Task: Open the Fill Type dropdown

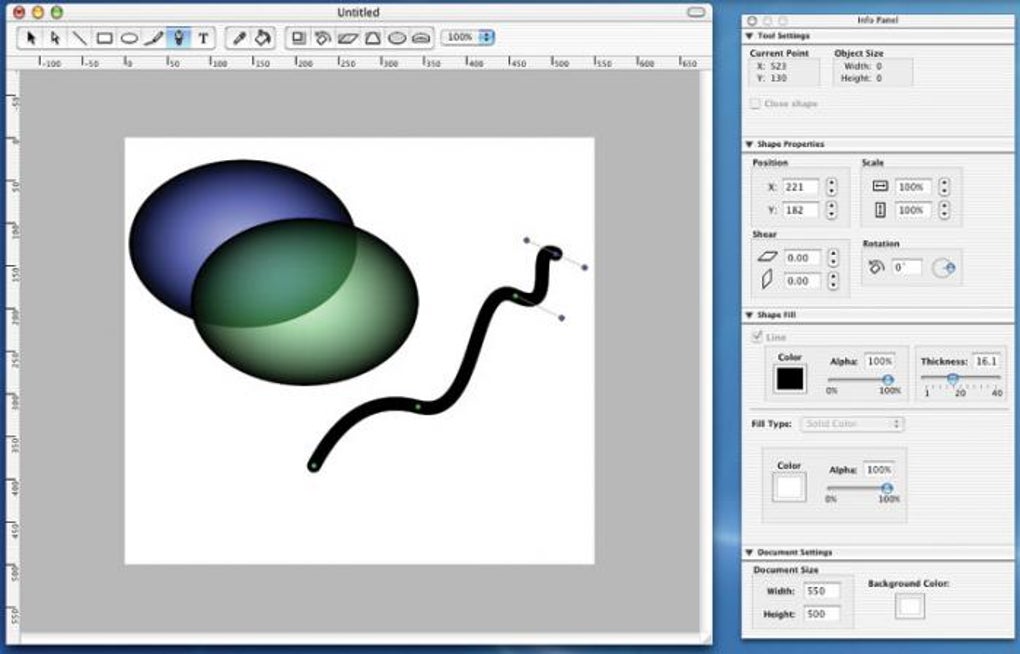Action: 853,424
